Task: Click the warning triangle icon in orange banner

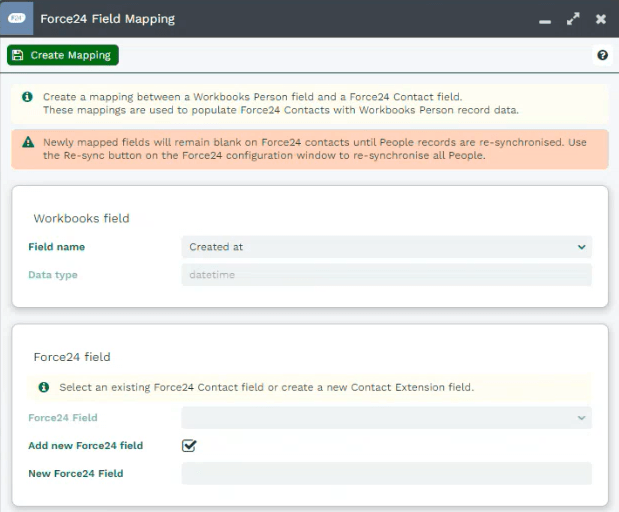Action: (28, 142)
